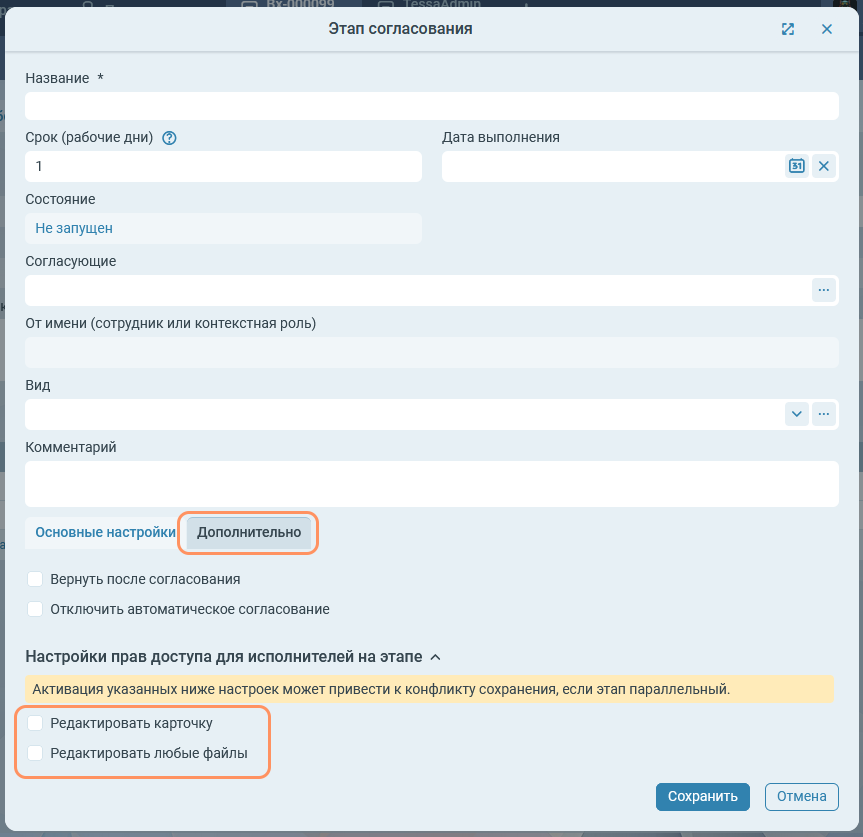
Task: Click the Сохранить button
Action: (703, 796)
